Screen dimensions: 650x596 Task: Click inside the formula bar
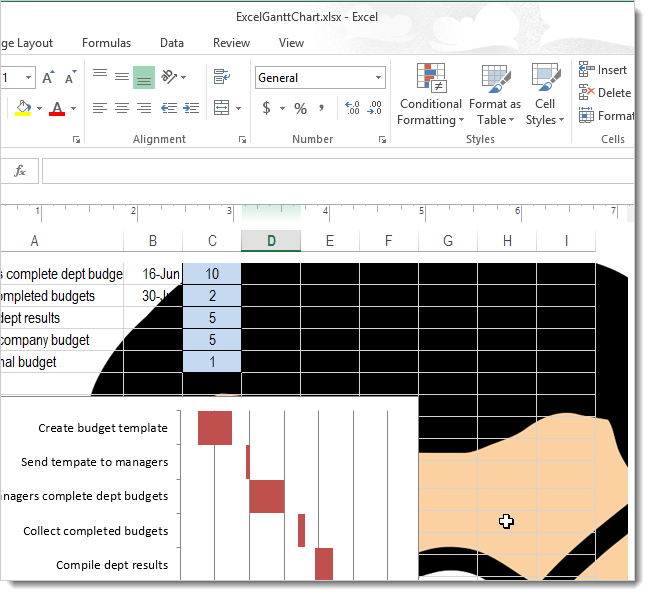[x=338, y=171]
